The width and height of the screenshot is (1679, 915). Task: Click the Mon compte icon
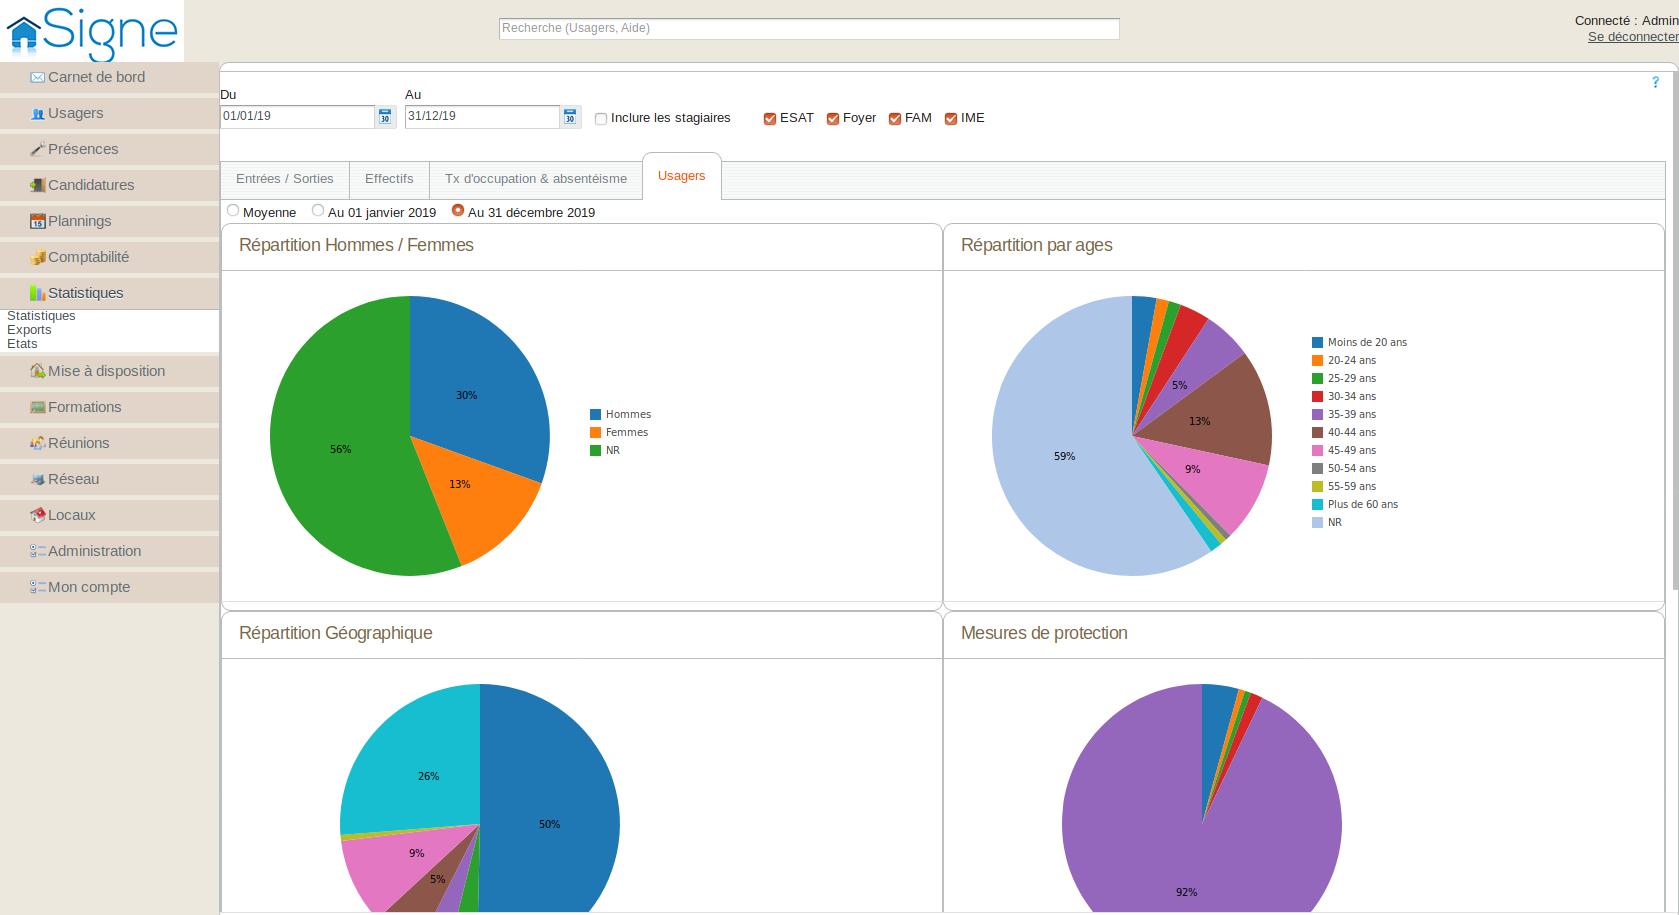click(38, 587)
